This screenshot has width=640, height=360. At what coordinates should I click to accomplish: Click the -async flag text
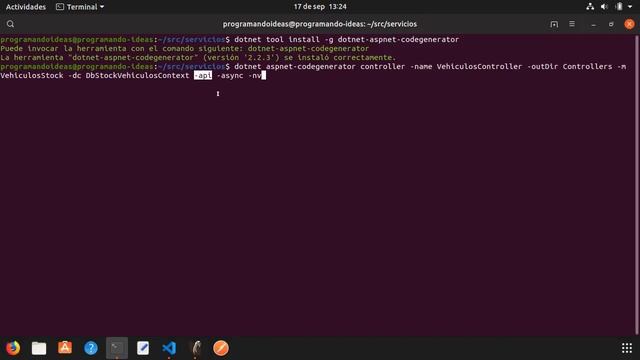(x=230, y=76)
